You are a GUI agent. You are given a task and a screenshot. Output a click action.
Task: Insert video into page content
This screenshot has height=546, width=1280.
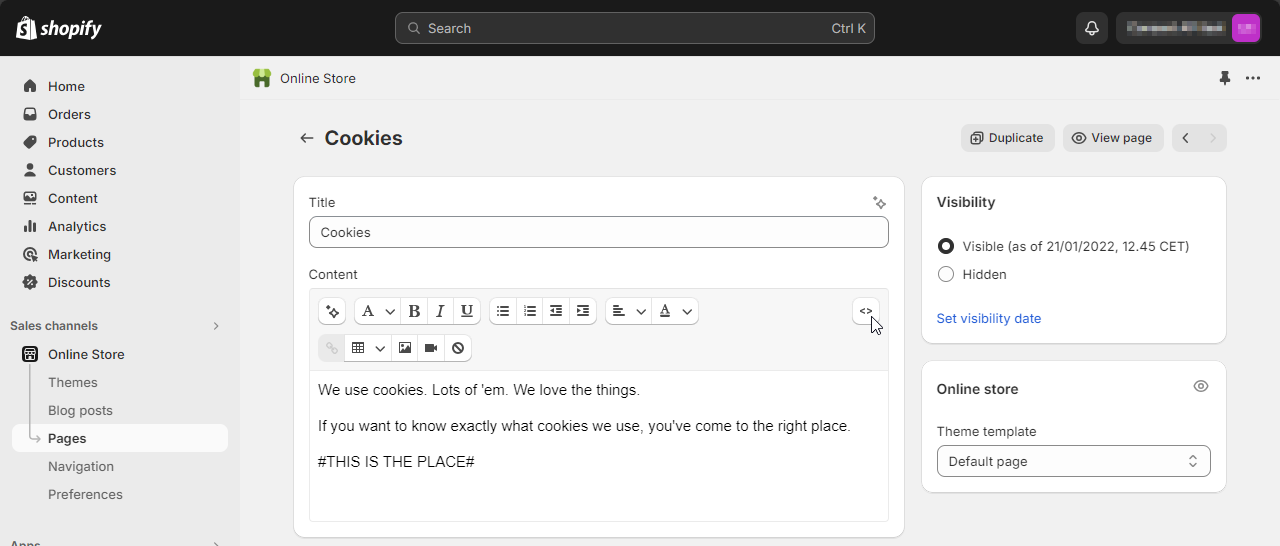coord(431,348)
